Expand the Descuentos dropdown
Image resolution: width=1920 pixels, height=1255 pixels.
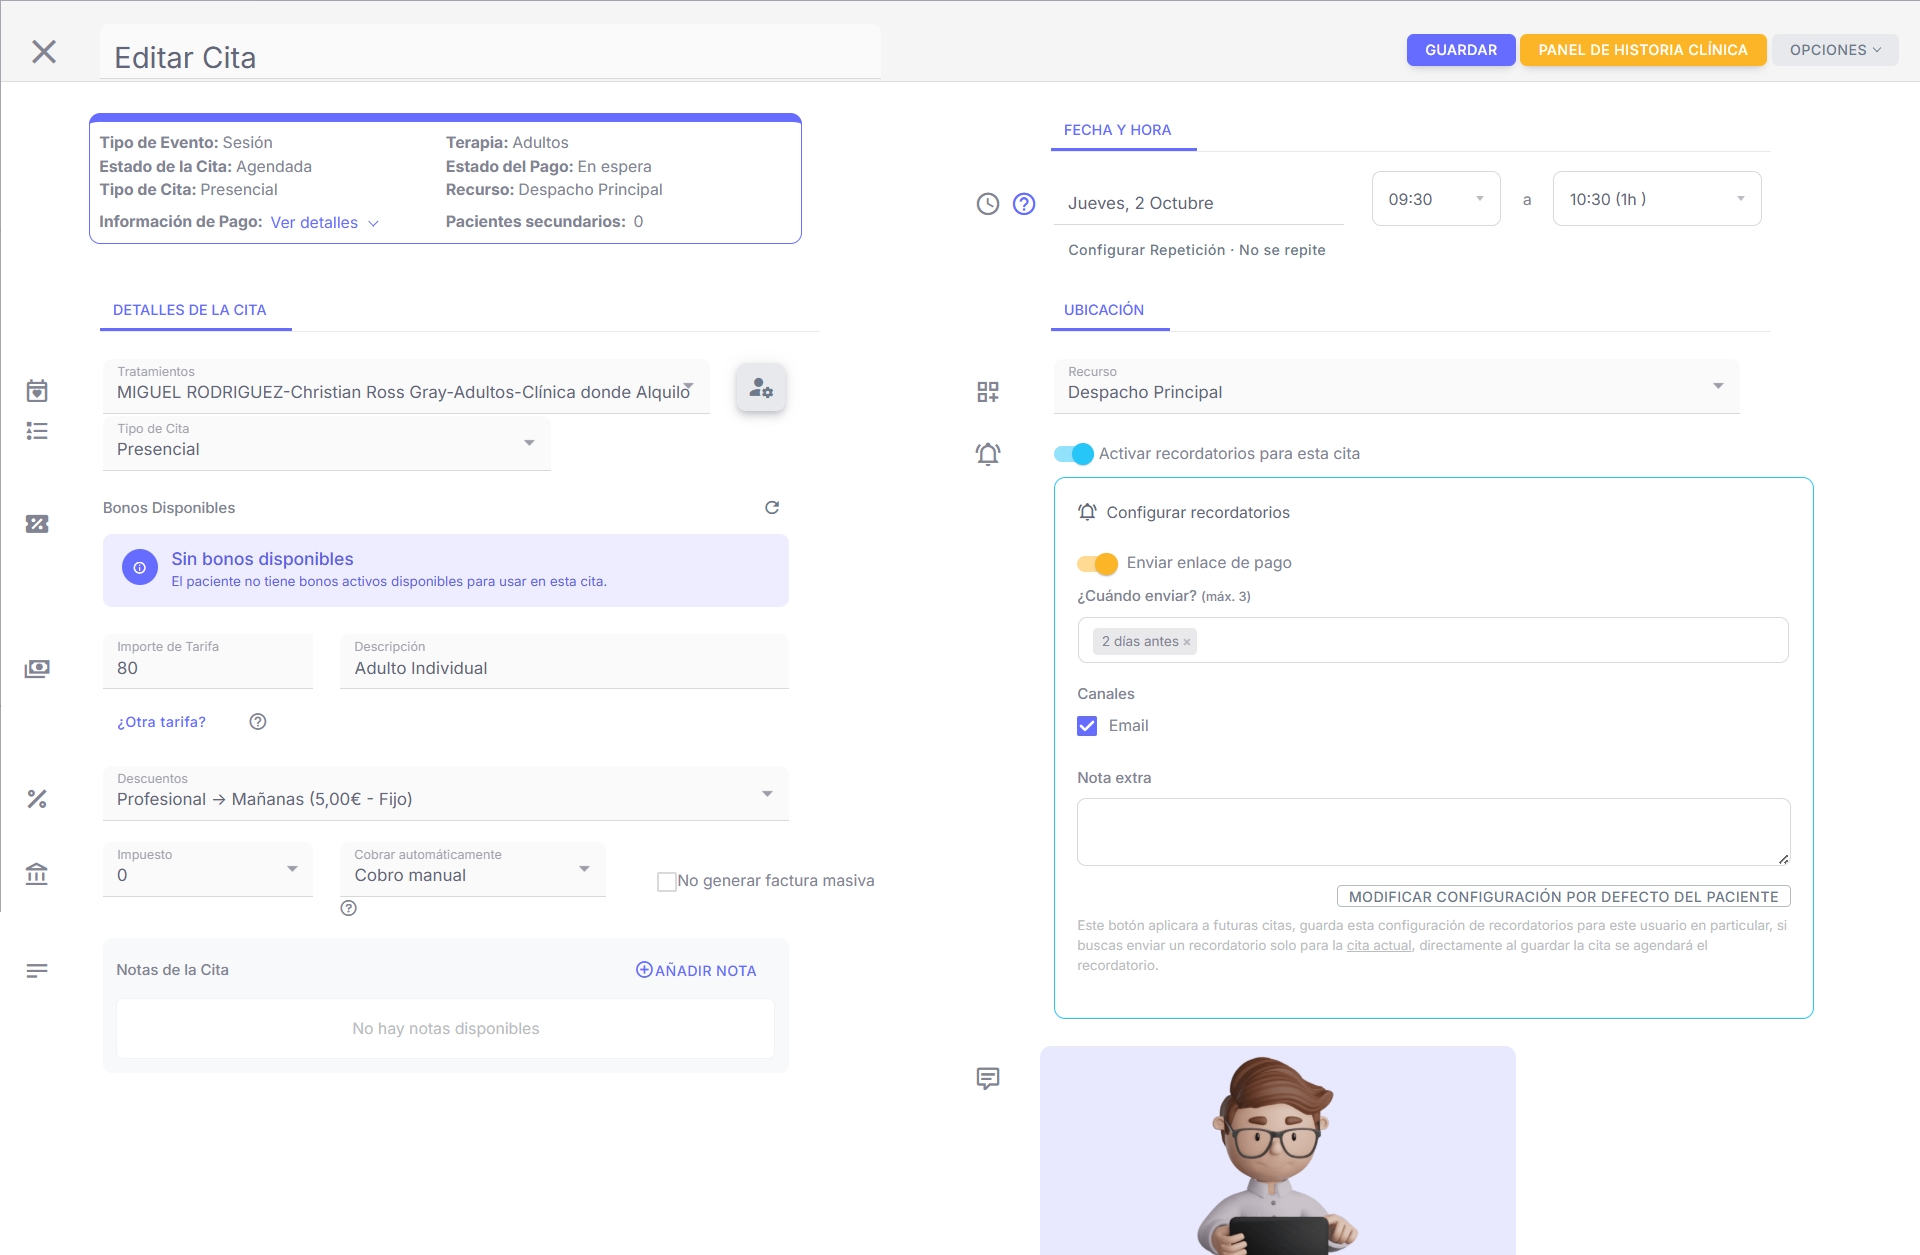[x=445, y=794]
